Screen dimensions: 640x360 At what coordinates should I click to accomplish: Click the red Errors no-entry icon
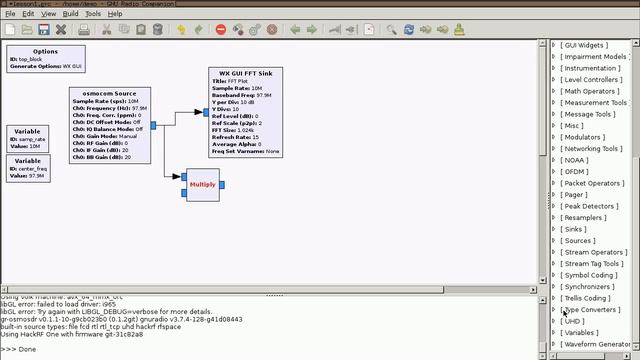221,29
